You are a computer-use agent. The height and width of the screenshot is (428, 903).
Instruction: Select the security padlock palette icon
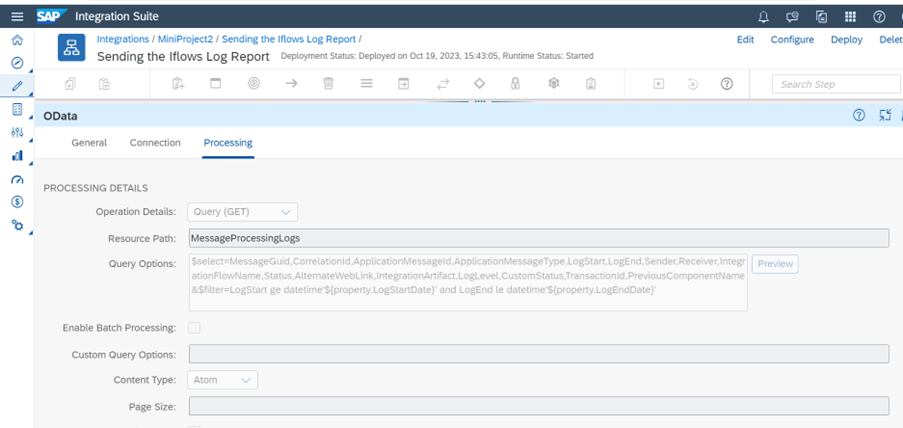[x=515, y=84]
